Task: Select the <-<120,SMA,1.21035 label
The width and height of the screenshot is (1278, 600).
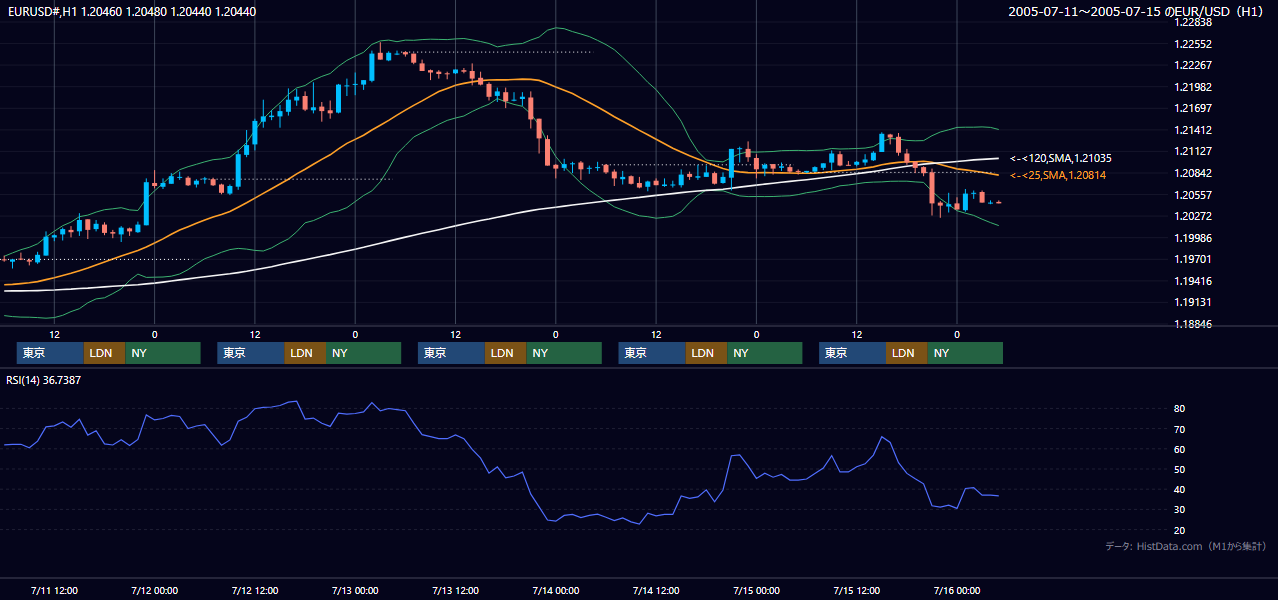Action: pyautogui.click(x=1061, y=158)
